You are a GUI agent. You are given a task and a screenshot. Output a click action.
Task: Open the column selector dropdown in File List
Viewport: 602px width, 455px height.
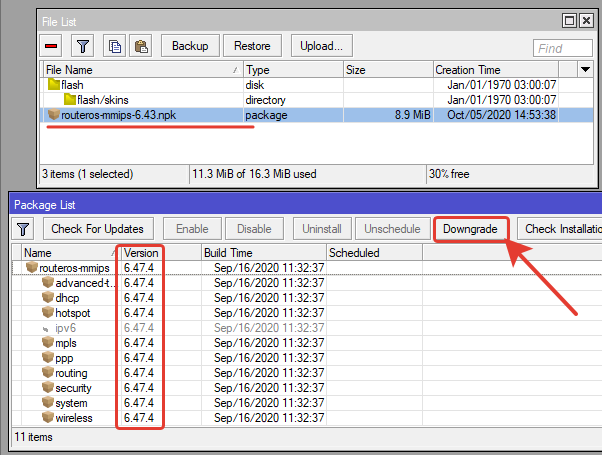585,69
